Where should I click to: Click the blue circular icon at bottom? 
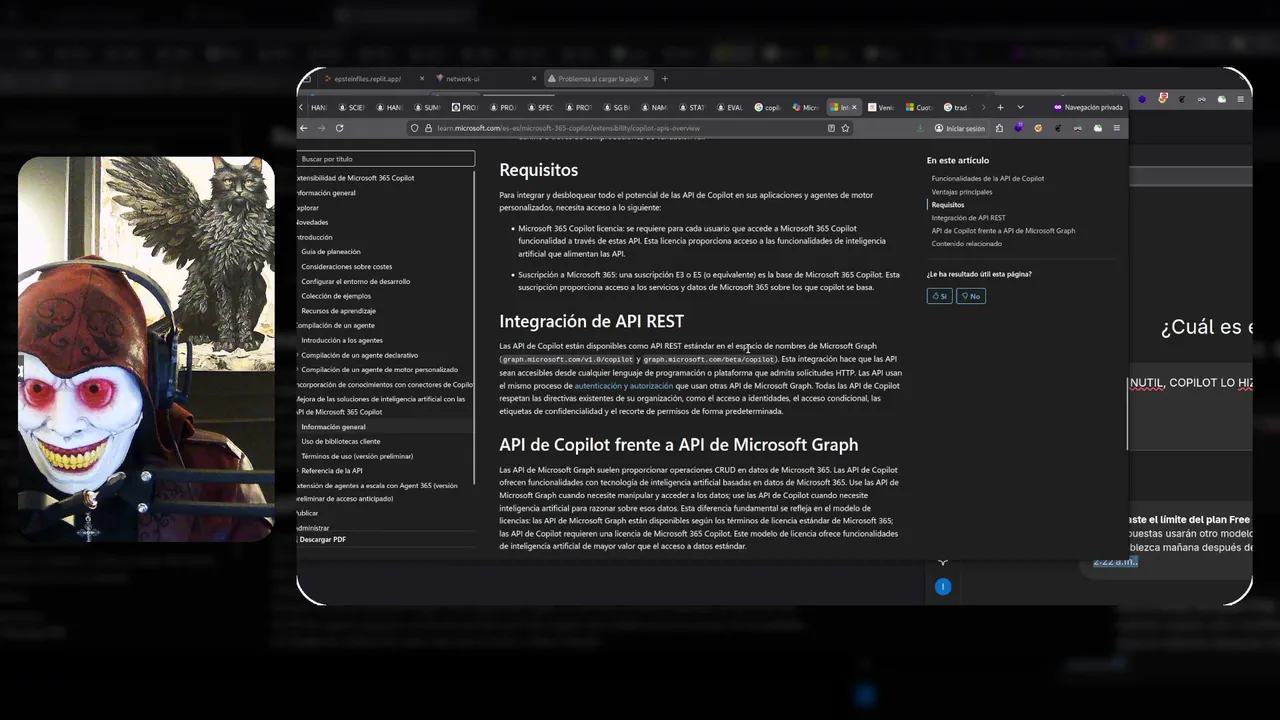[x=942, y=587]
